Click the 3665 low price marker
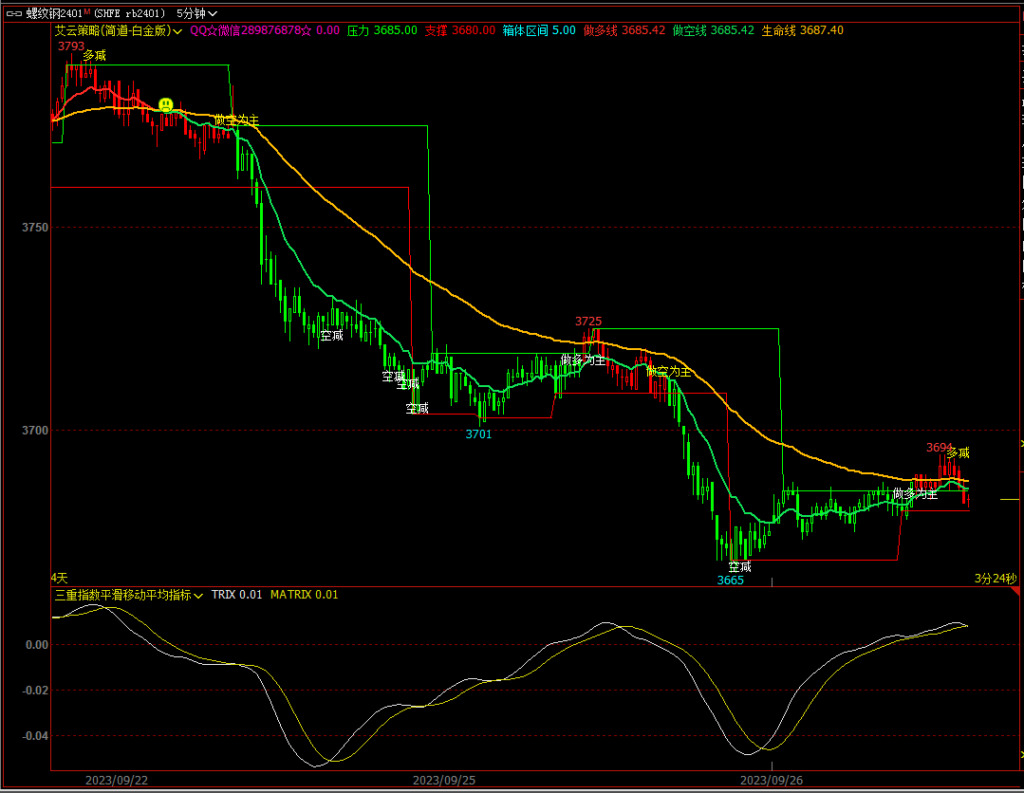 click(x=730, y=579)
